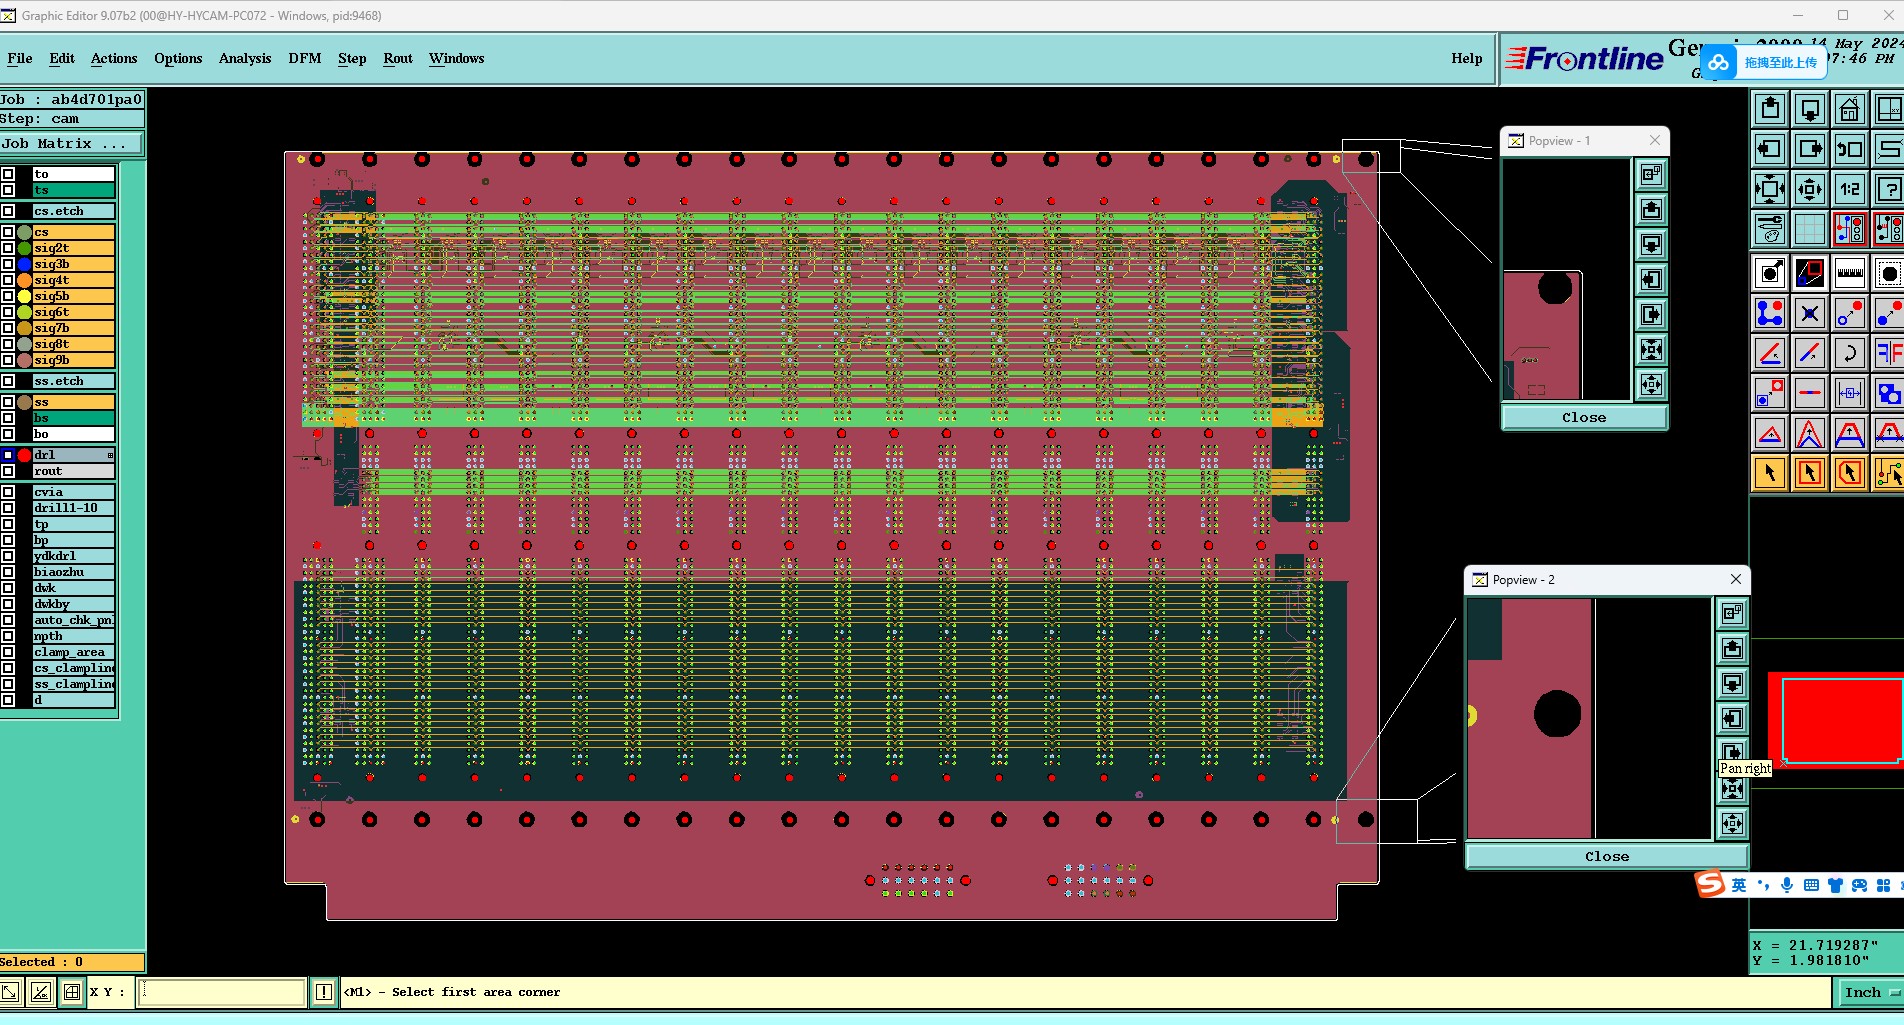Click the home view house icon
Image resolution: width=1904 pixels, height=1025 pixels.
(1850, 109)
